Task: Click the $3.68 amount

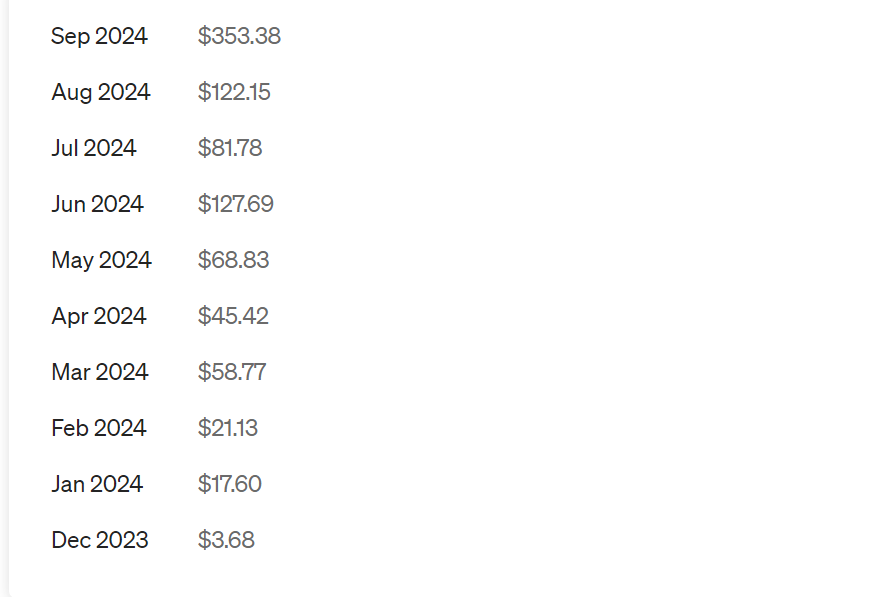Action: click(x=226, y=539)
